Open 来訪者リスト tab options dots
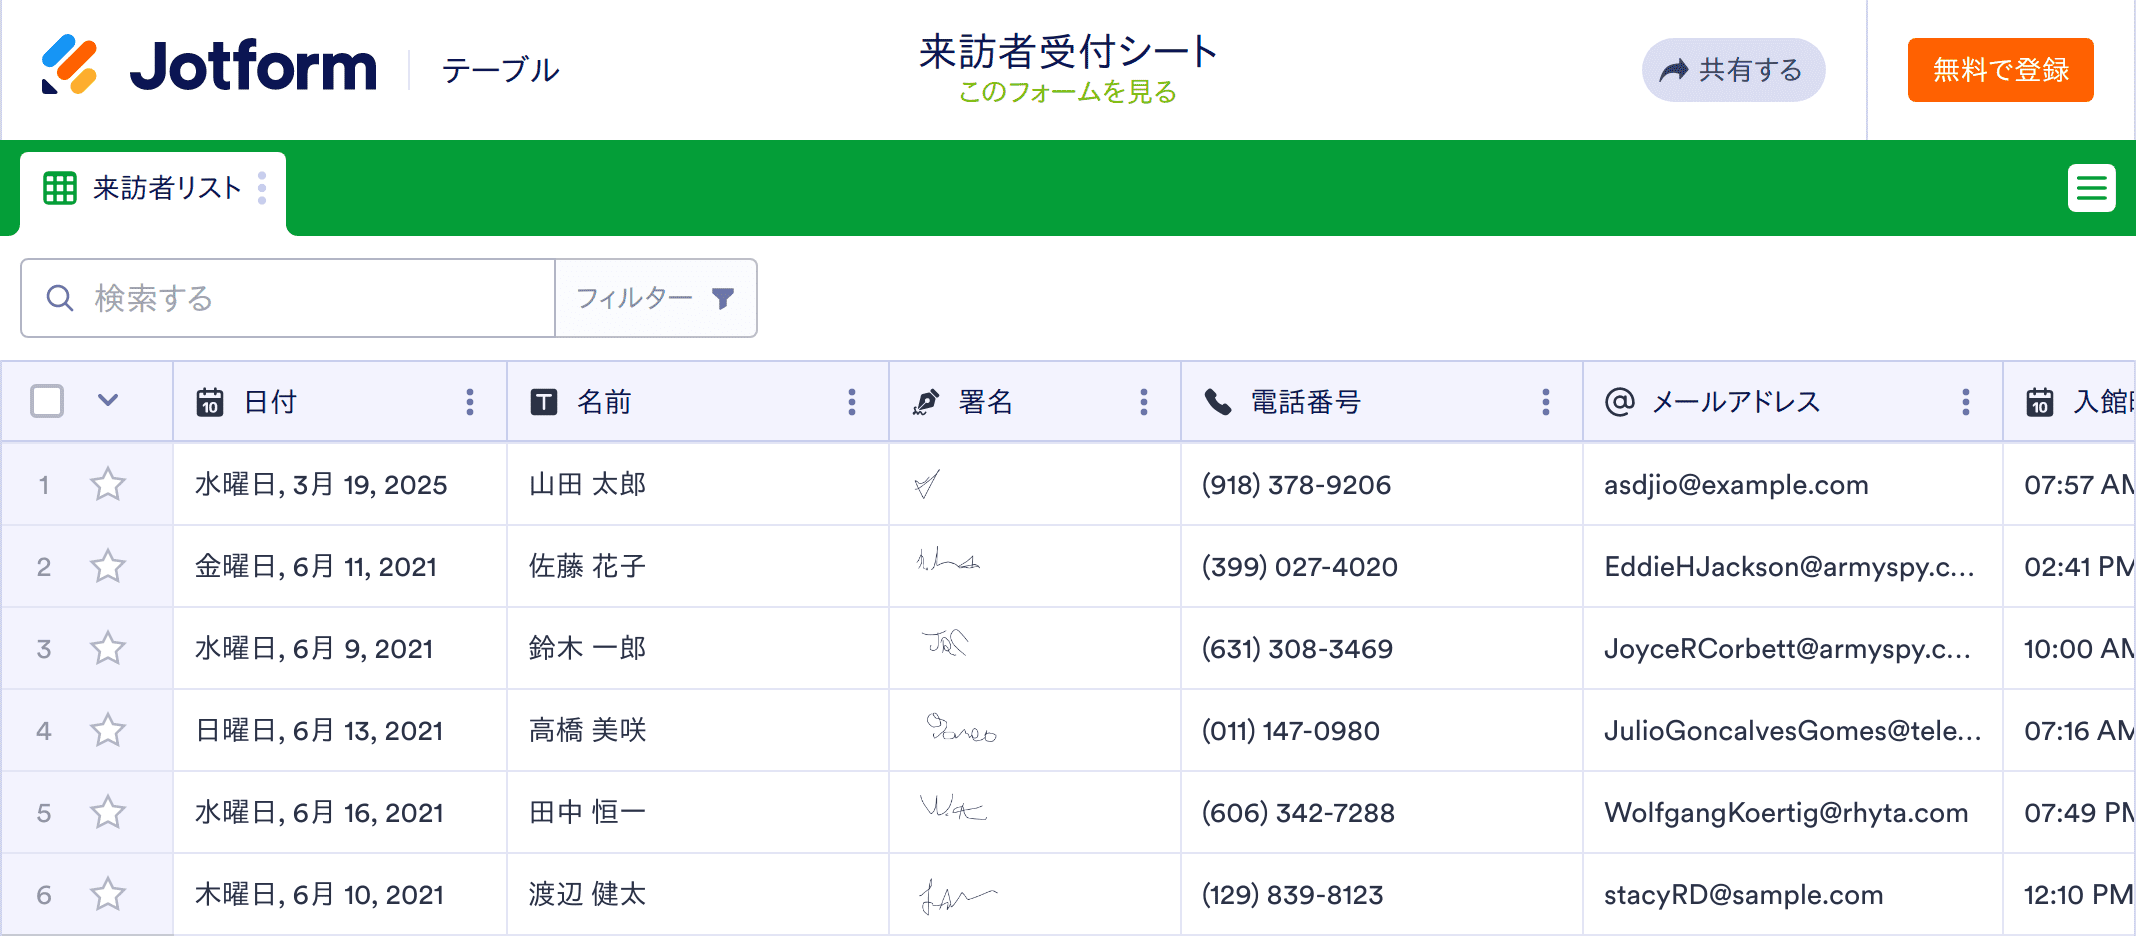 [x=262, y=188]
